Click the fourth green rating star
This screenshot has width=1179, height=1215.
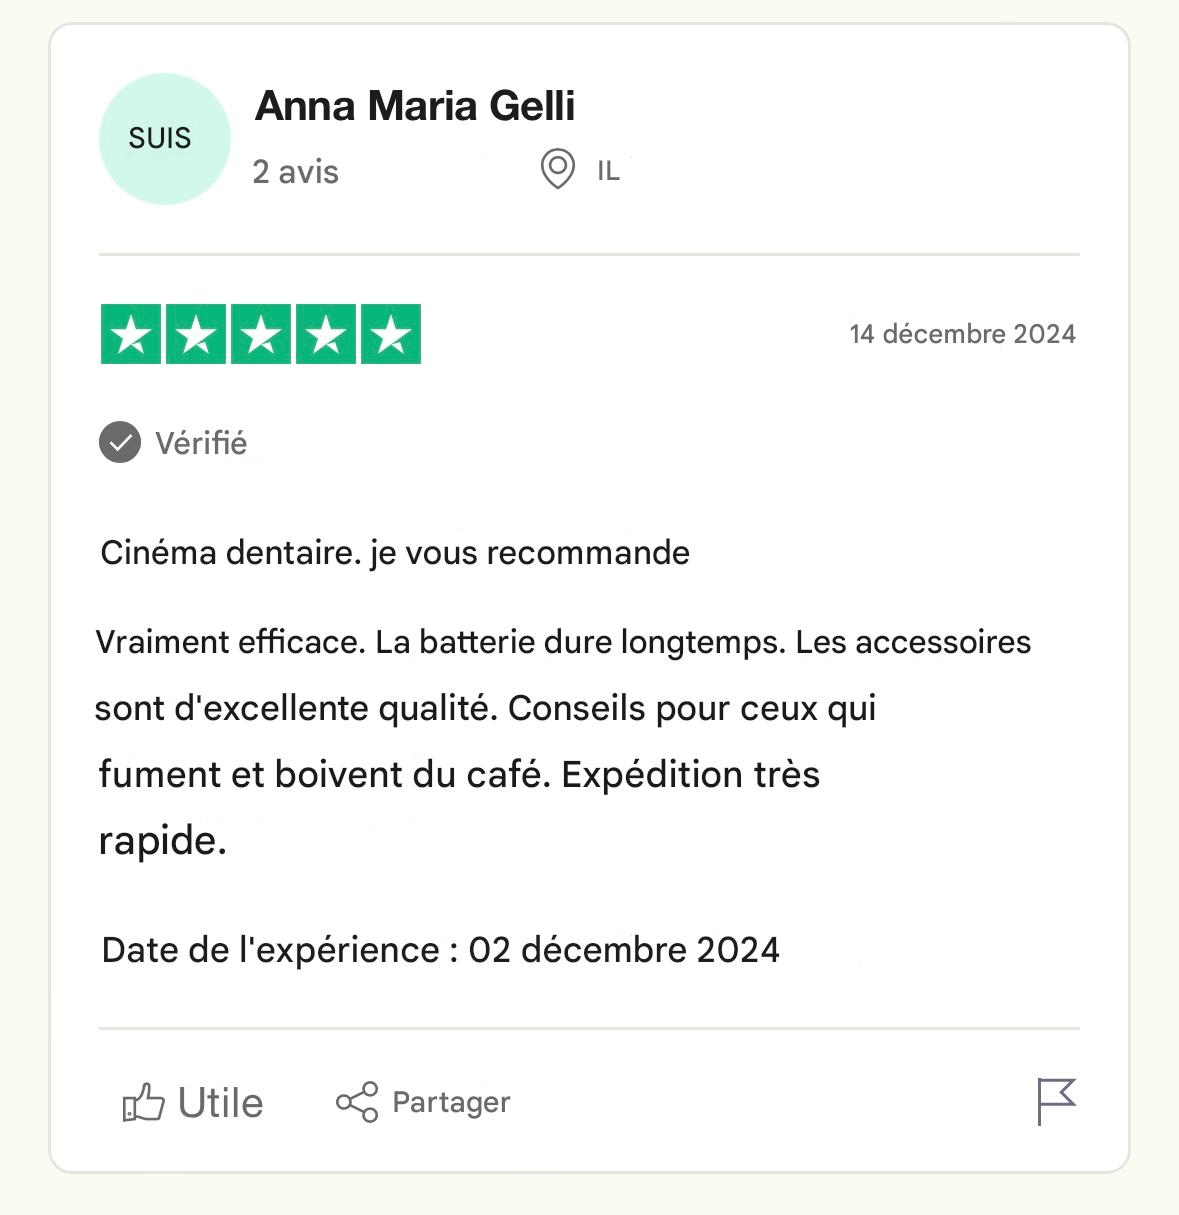pyautogui.click(x=326, y=334)
